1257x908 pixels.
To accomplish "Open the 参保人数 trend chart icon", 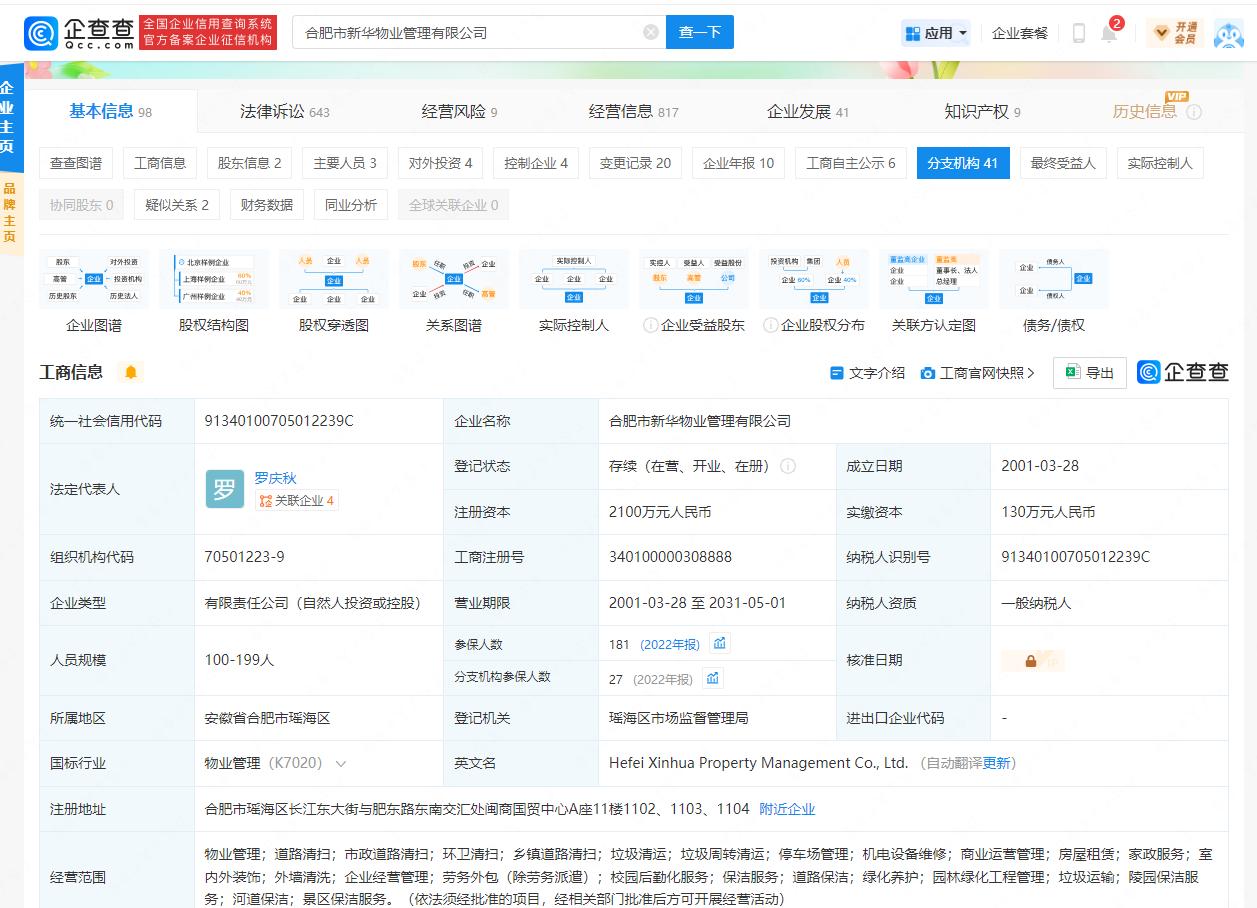I will (x=720, y=643).
